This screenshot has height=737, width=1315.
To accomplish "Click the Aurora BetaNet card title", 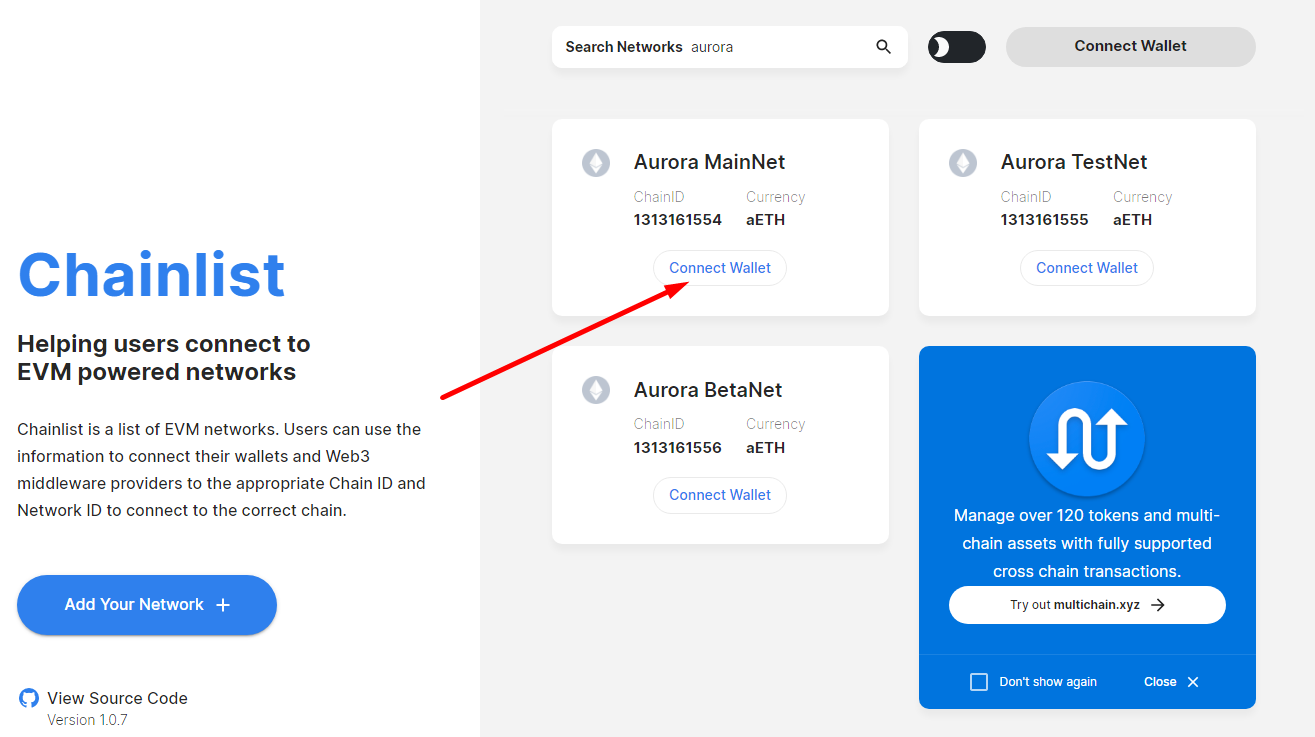I will point(708,390).
